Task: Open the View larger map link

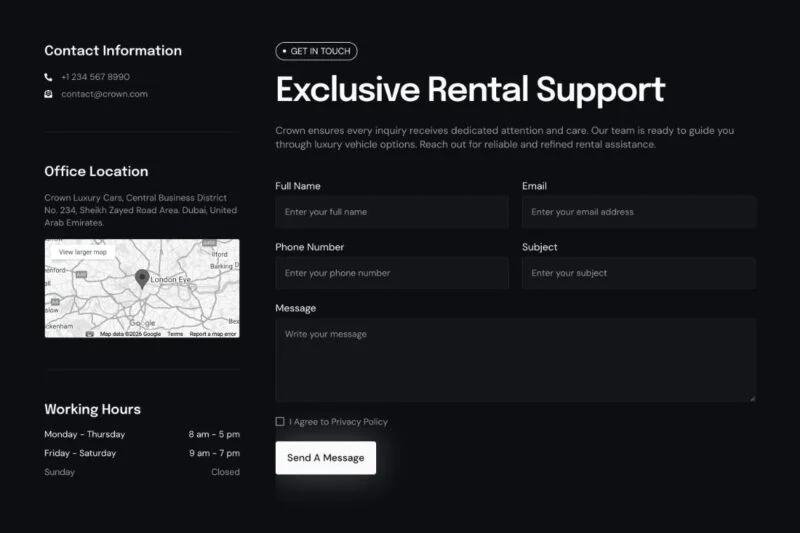Action: [x=83, y=252]
